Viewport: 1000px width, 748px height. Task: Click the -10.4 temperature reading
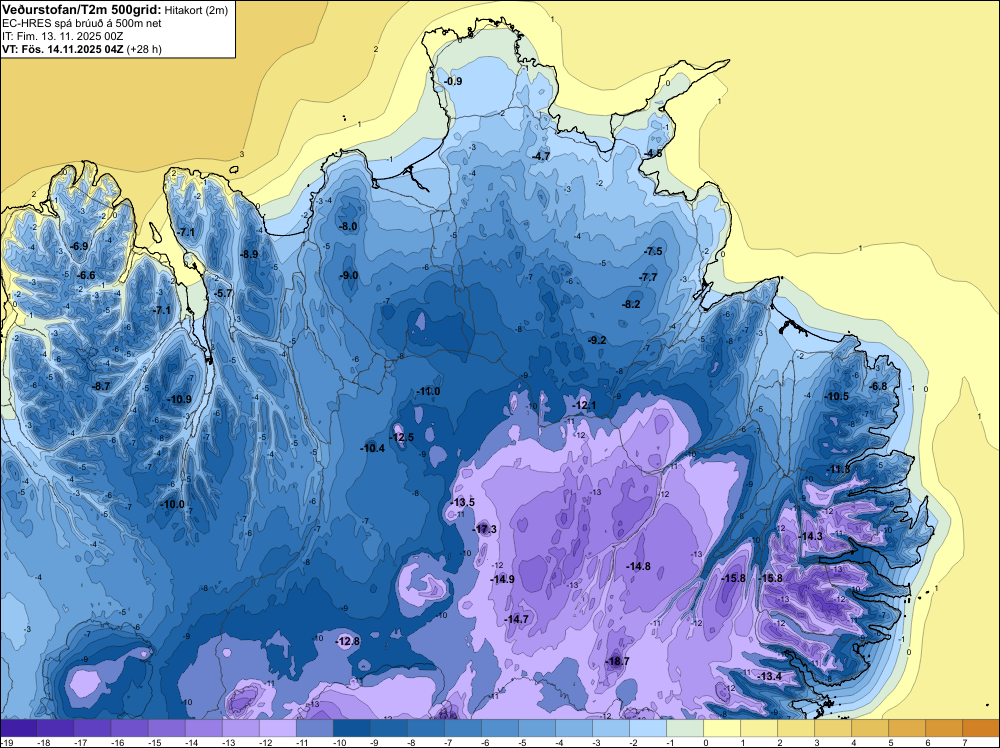coord(372,448)
